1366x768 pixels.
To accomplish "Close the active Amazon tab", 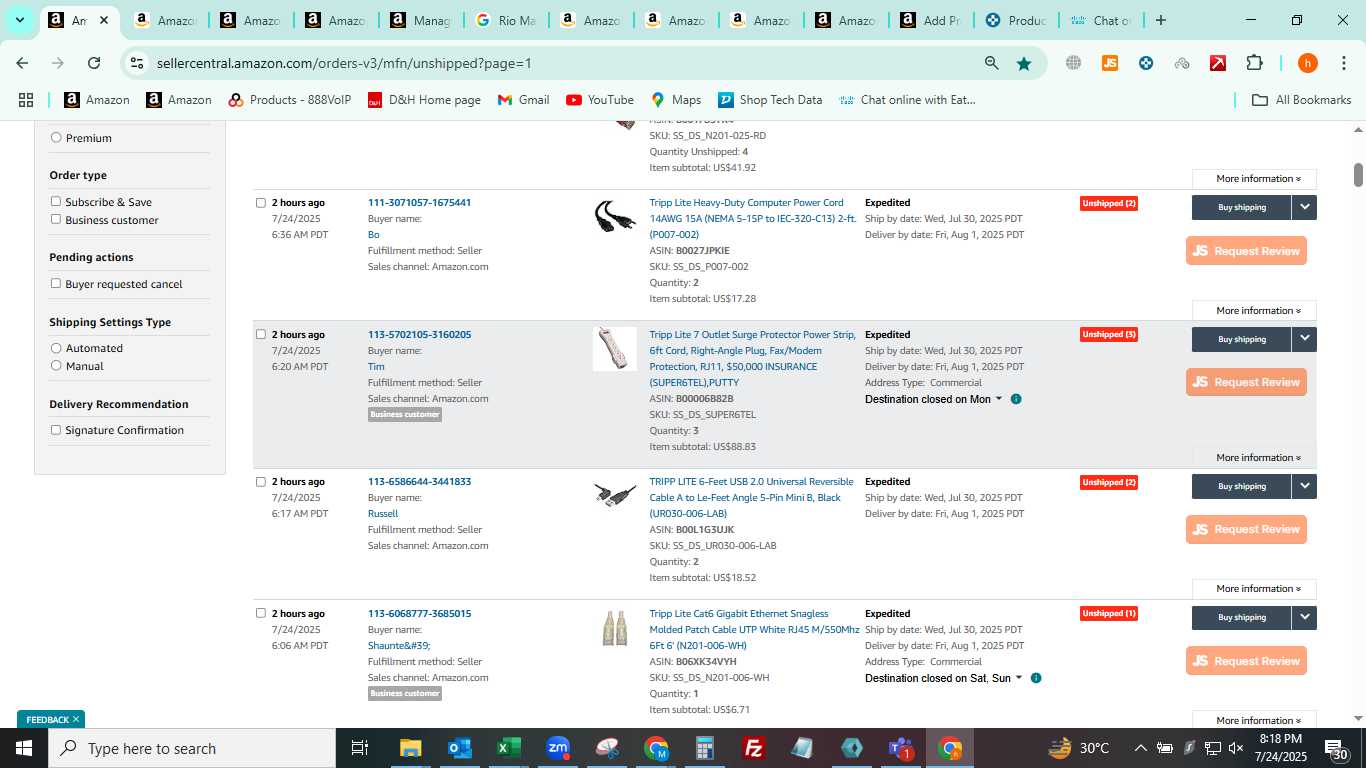I will coord(104,20).
